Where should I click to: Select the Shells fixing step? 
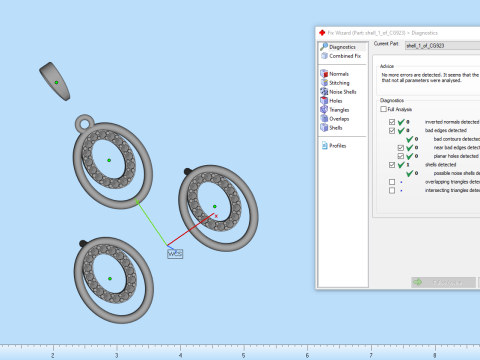click(x=331, y=128)
